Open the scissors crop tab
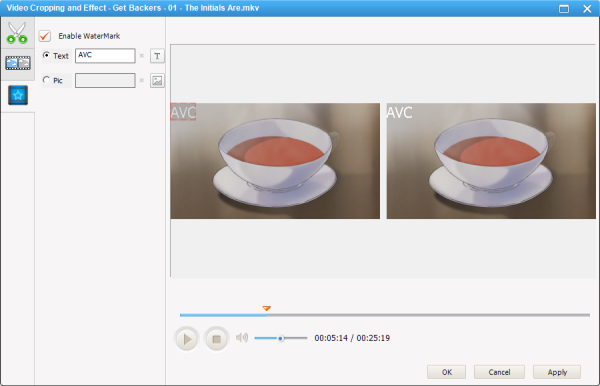Viewport: 600px width, 386px height. (17, 33)
